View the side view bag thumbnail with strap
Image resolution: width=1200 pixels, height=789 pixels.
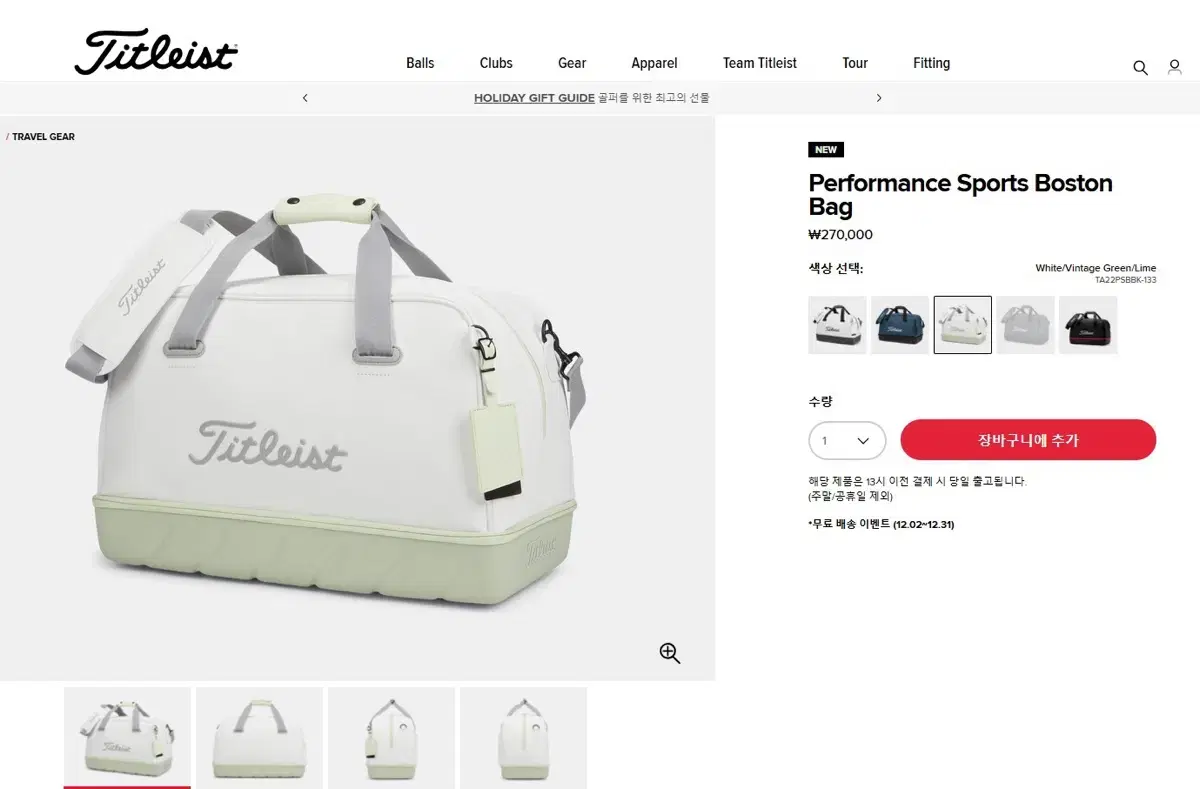(391, 738)
